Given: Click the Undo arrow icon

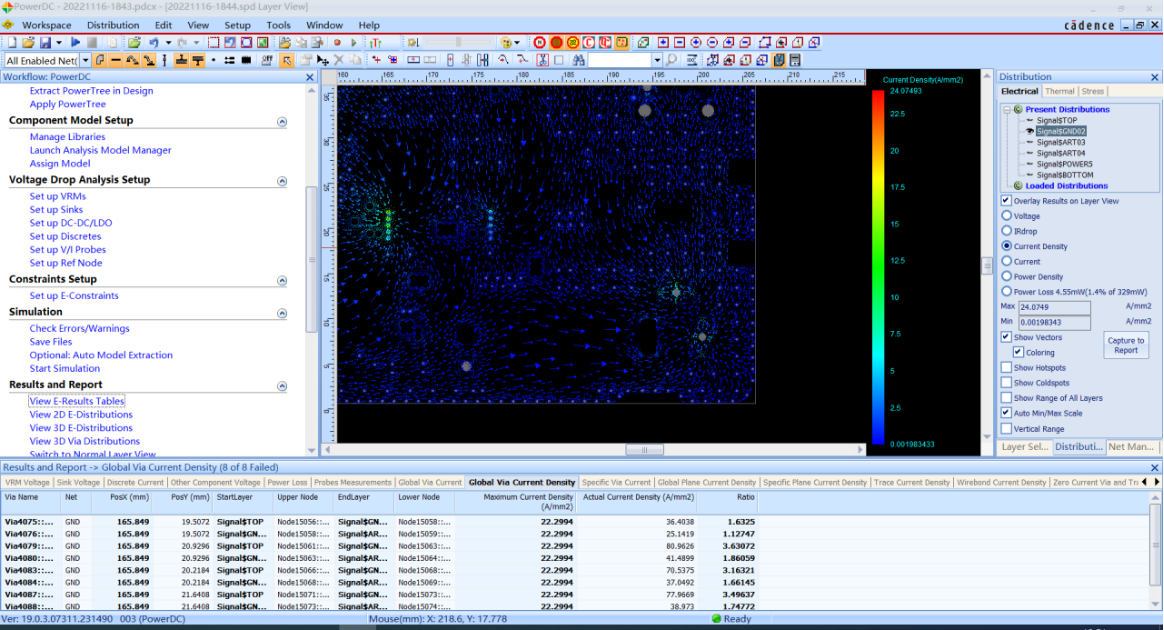Looking at the screenshot, I should pyautogui.click(x=154, y=42).
